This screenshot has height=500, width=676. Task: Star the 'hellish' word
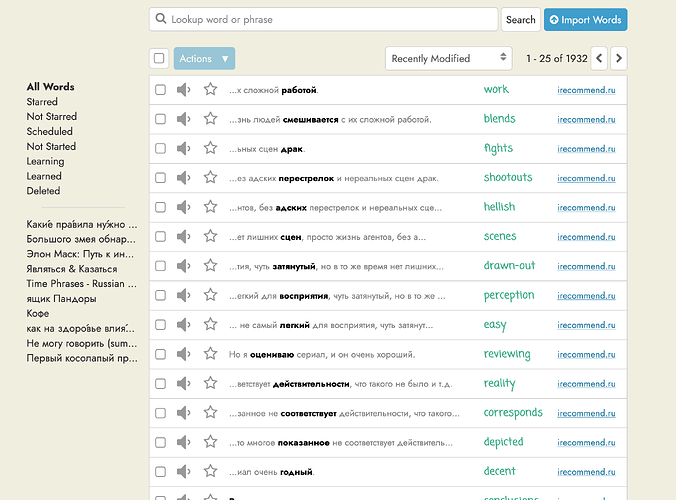(x=210, y=207)
